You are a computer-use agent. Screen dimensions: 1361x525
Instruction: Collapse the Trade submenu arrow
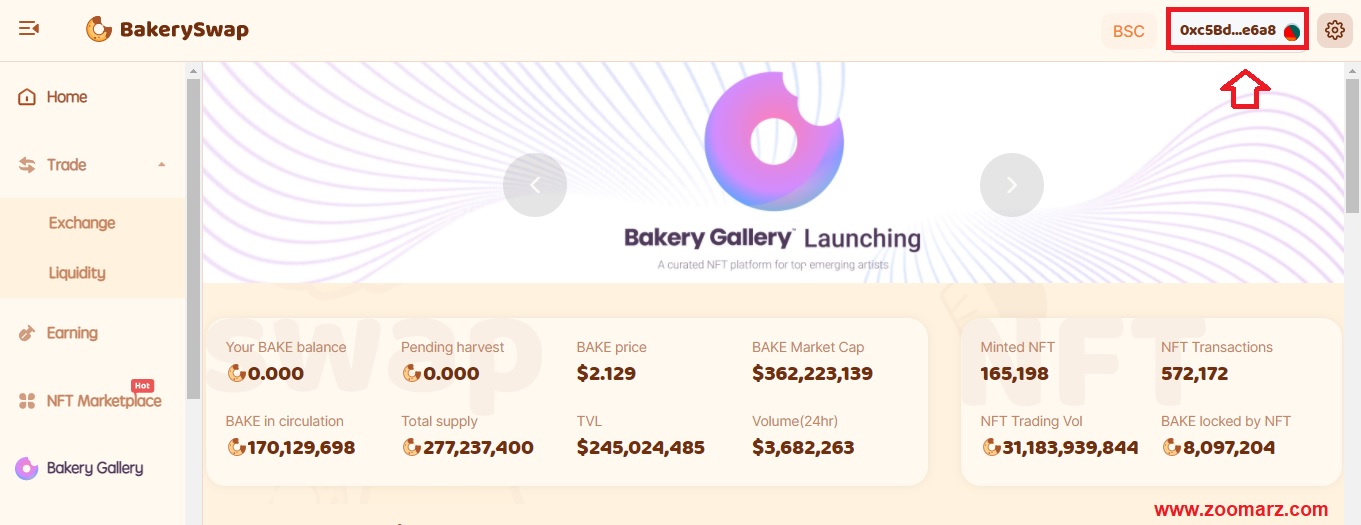click(x=162, y=165)
